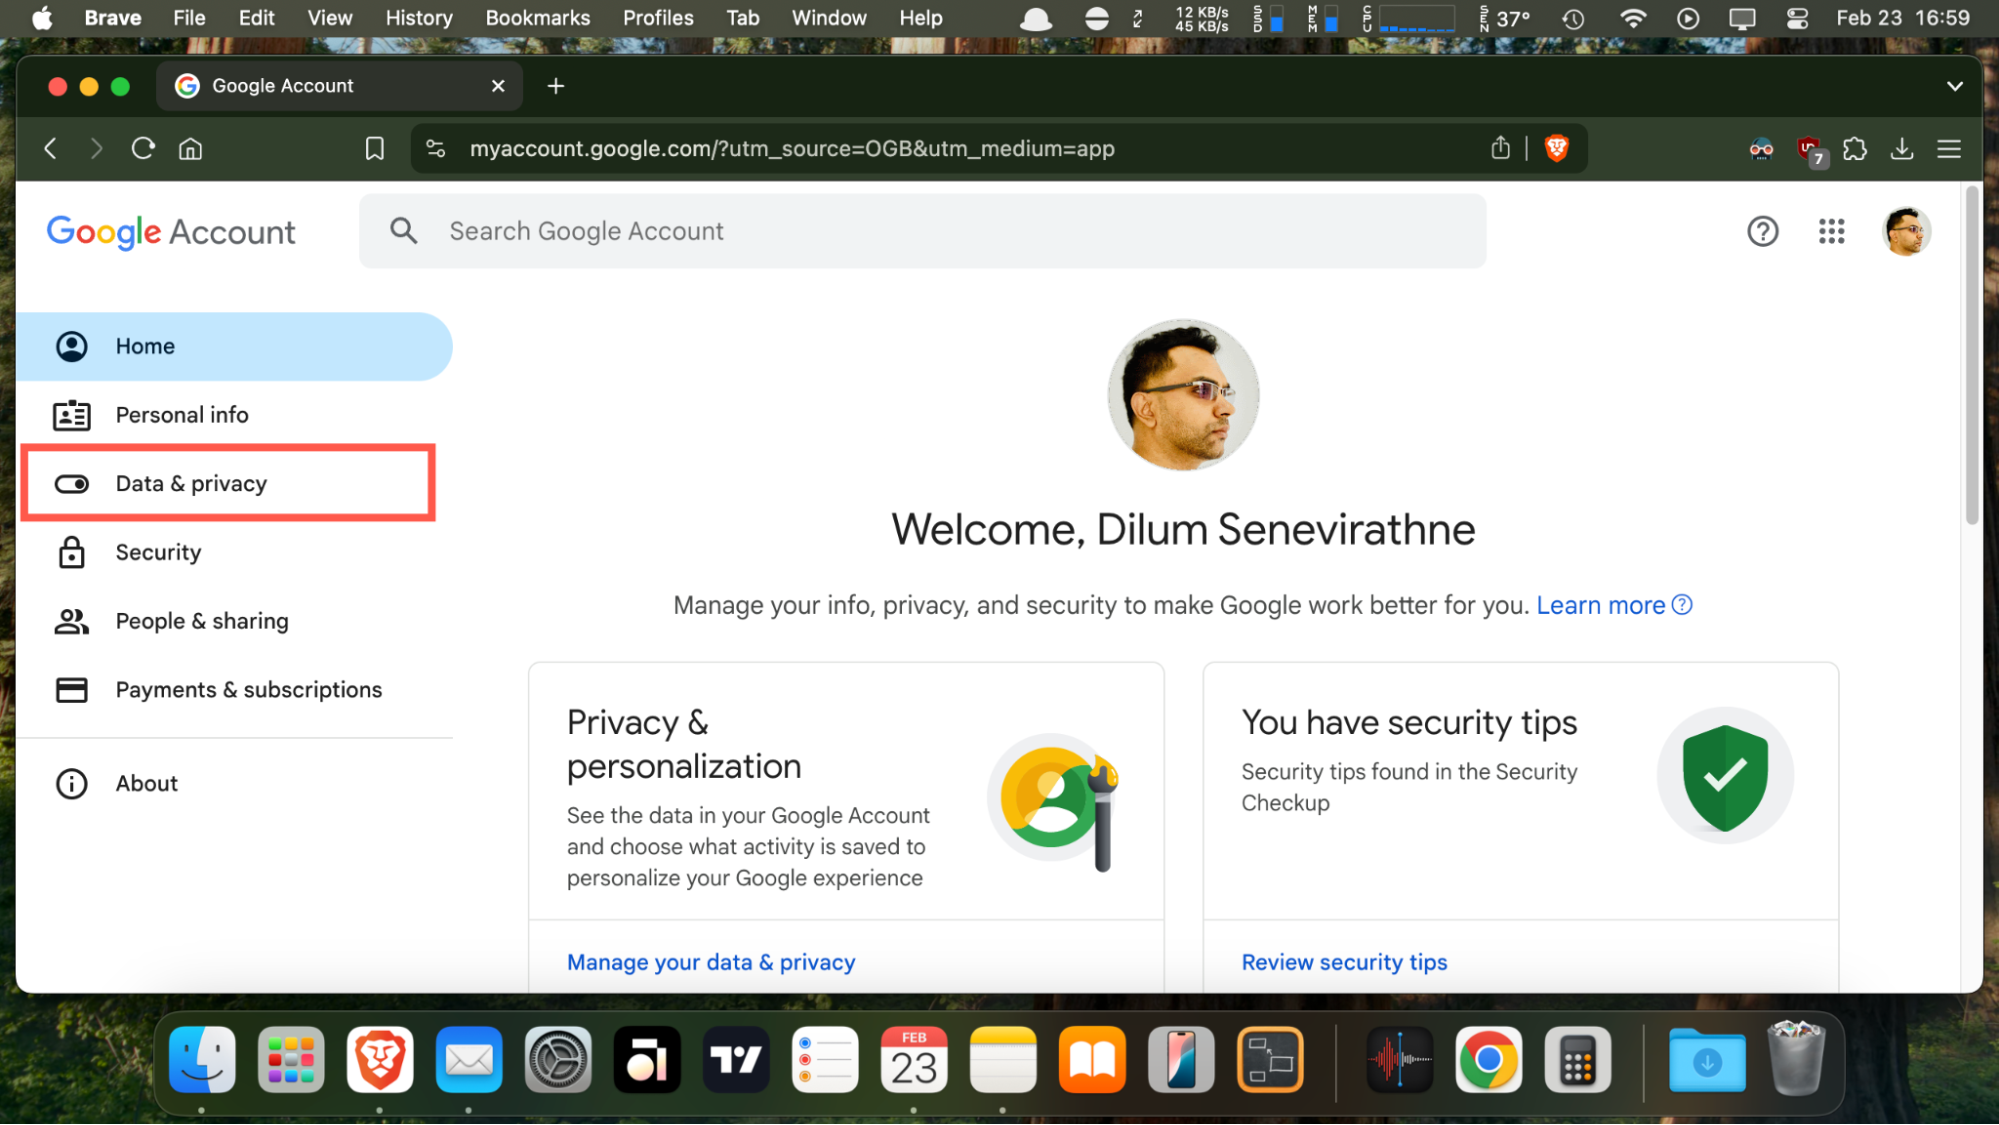Open System Settings in the Dock
Viewport: 1999px width, 1125px height.
[x=558, y=1060]
